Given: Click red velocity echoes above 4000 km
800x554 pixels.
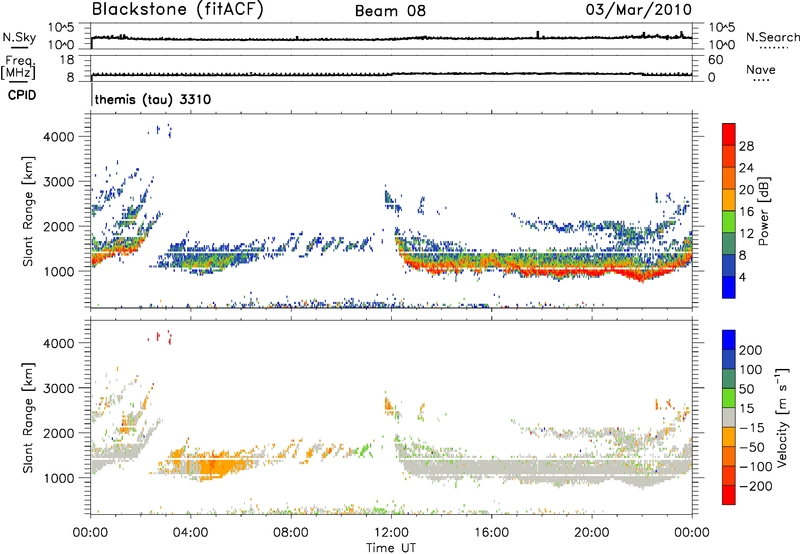Looking at the screenshot, I should click(160, 337).
